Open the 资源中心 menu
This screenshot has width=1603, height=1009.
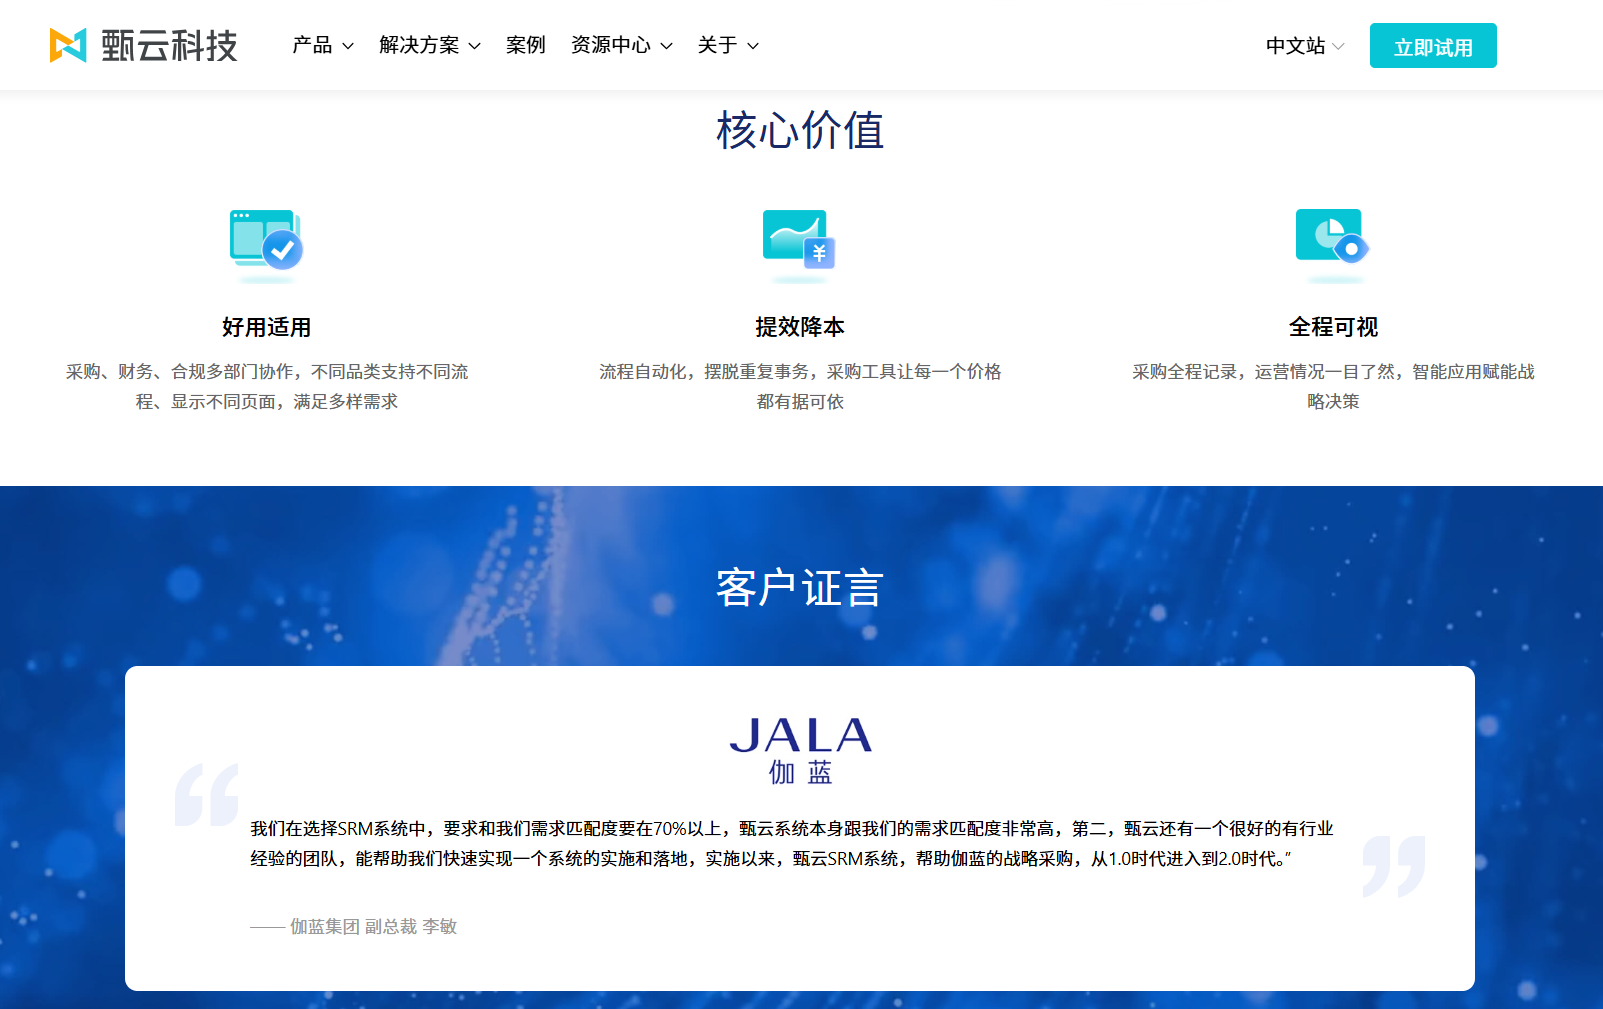point(622,45)
